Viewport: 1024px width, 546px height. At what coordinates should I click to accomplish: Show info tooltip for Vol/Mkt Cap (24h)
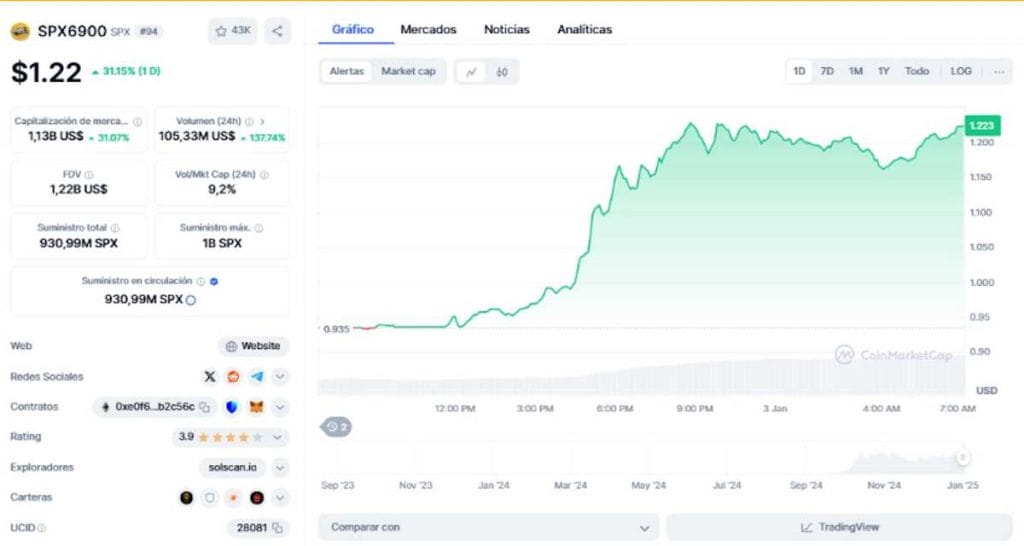264,174
